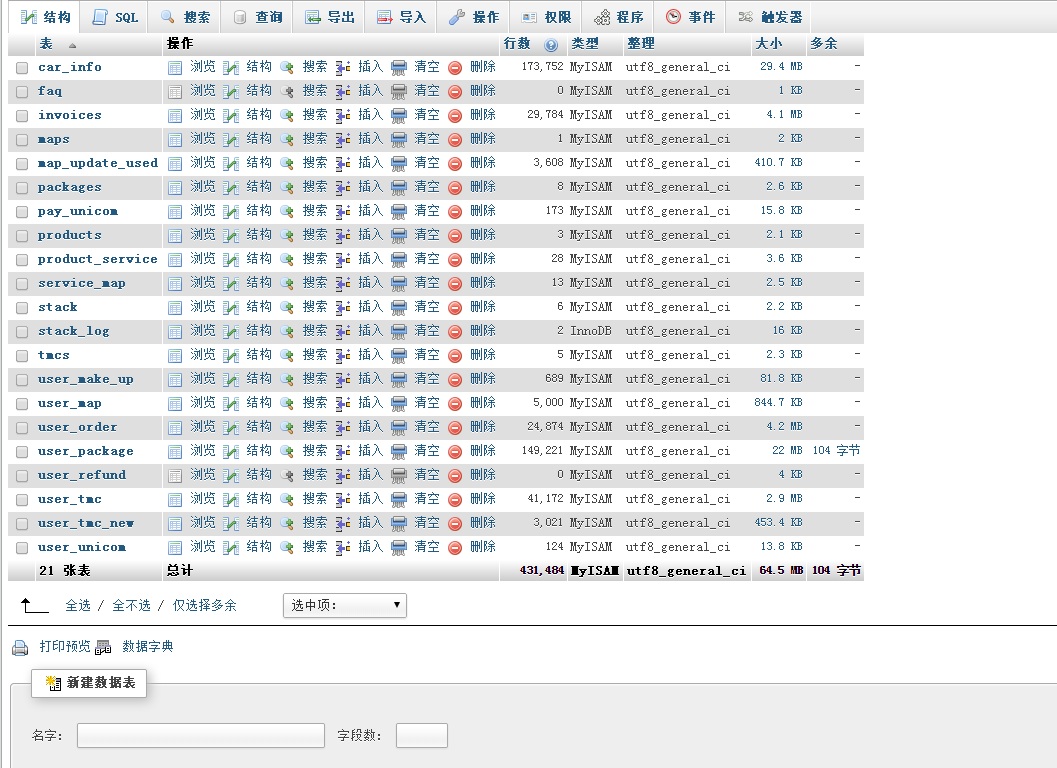Open the 权限 tab
Image resolution: width=1057 pixels, height=768 pixels.
[546, 17]
